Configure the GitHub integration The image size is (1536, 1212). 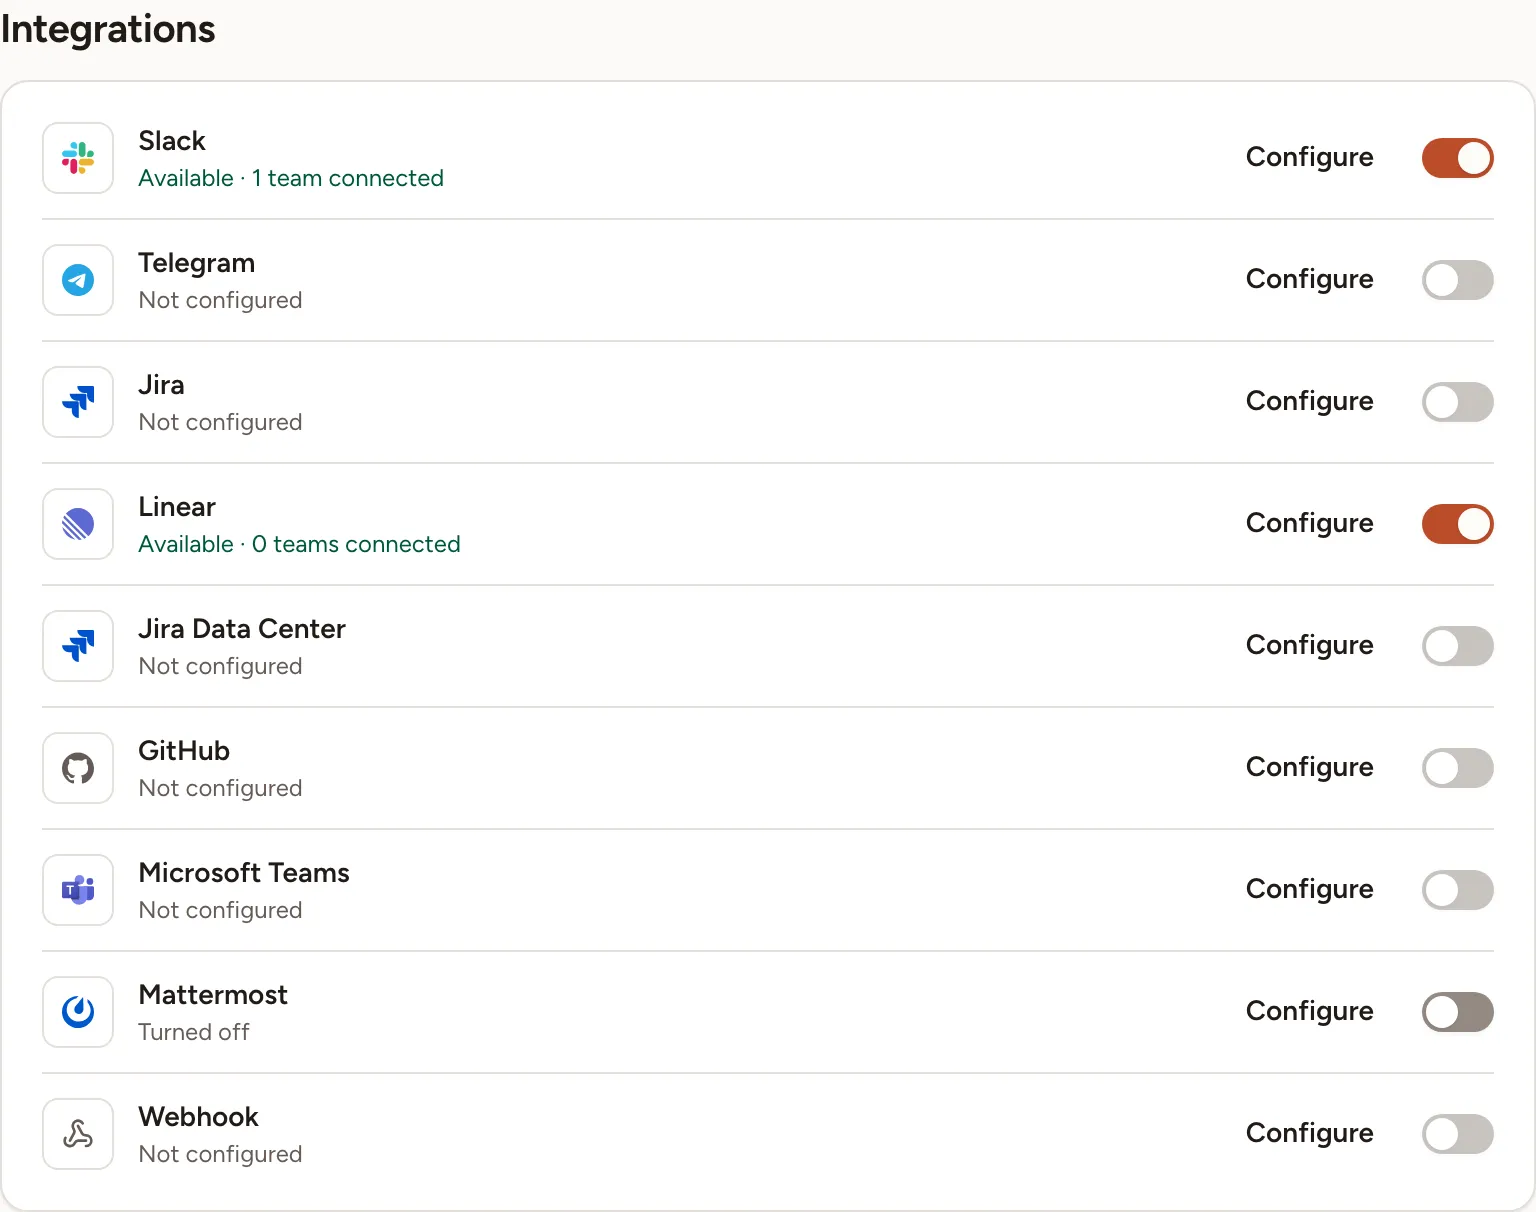[1310, 768]
